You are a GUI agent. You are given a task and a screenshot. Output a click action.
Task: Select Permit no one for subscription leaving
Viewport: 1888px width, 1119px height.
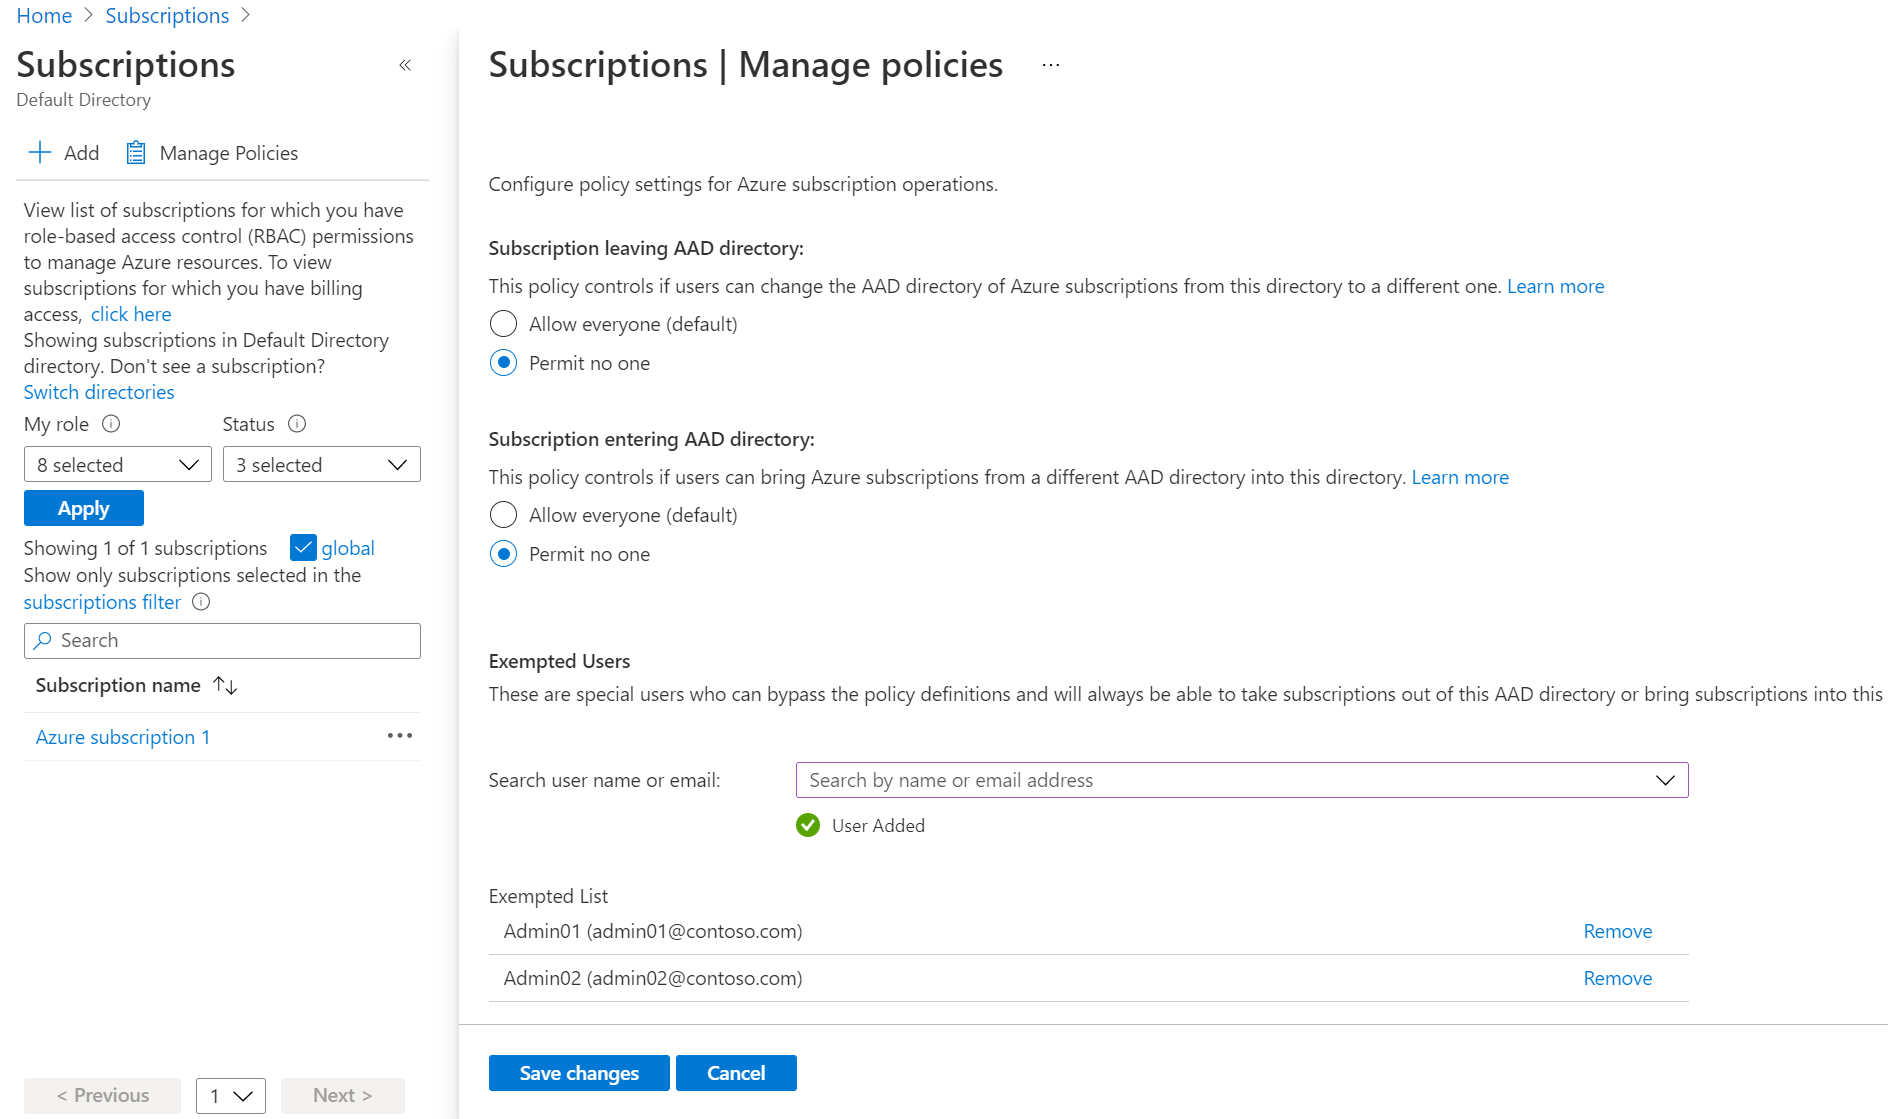[x=503, y=362]
